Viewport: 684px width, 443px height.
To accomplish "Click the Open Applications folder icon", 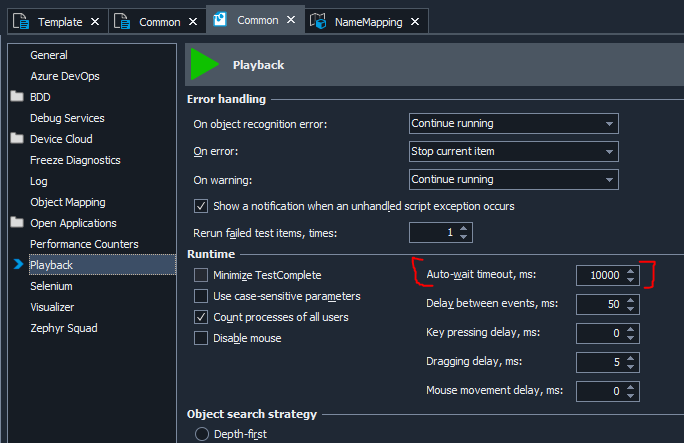I will pos(17,222).
